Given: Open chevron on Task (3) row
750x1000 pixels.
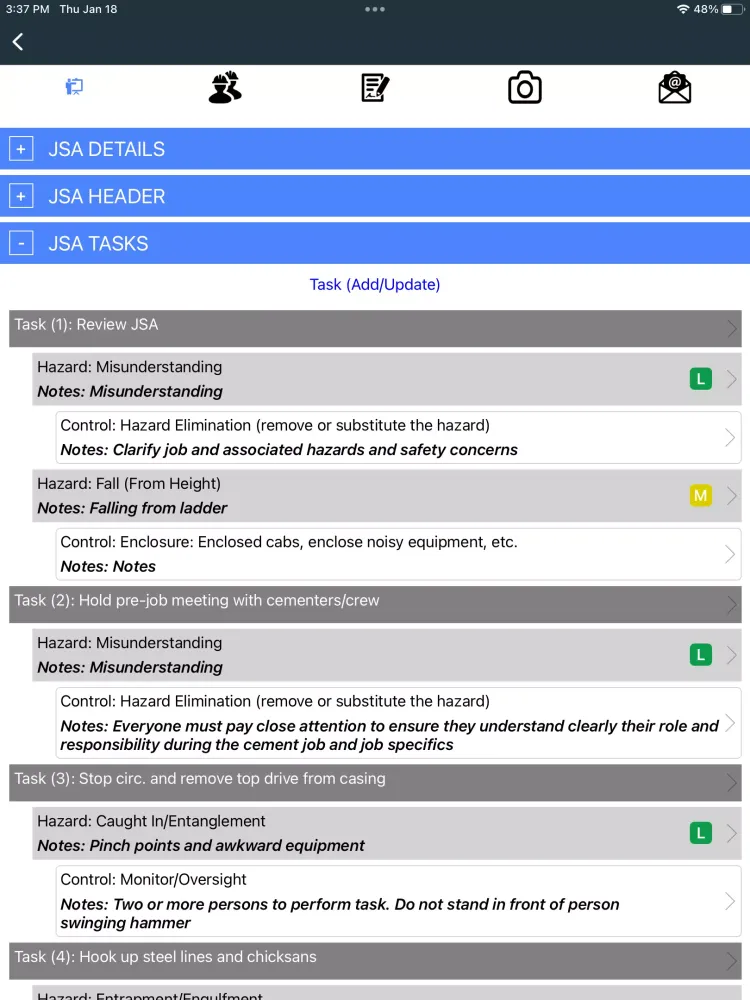Looking at the screenshot, I should tap(732, 783).
